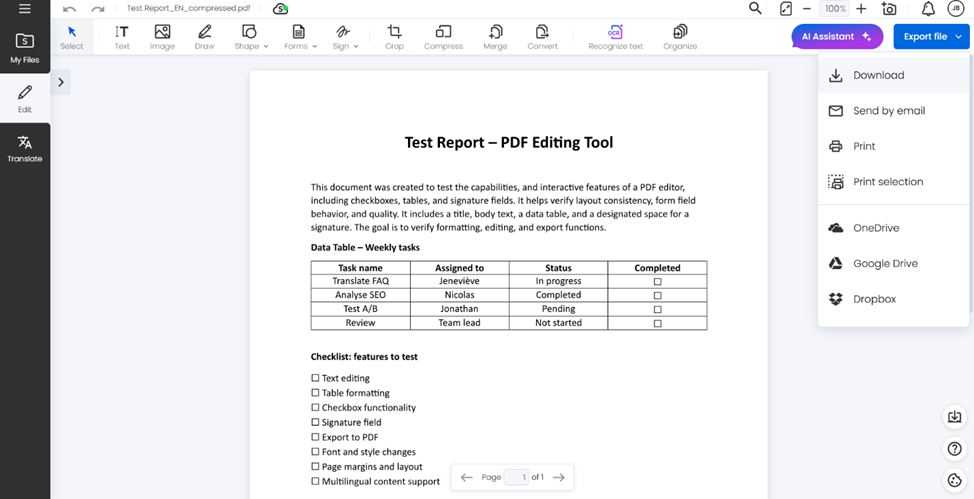The width and height of the screenshot is (974, 499).
Task: Open the AI Assistant
Action: click(837, 37)
